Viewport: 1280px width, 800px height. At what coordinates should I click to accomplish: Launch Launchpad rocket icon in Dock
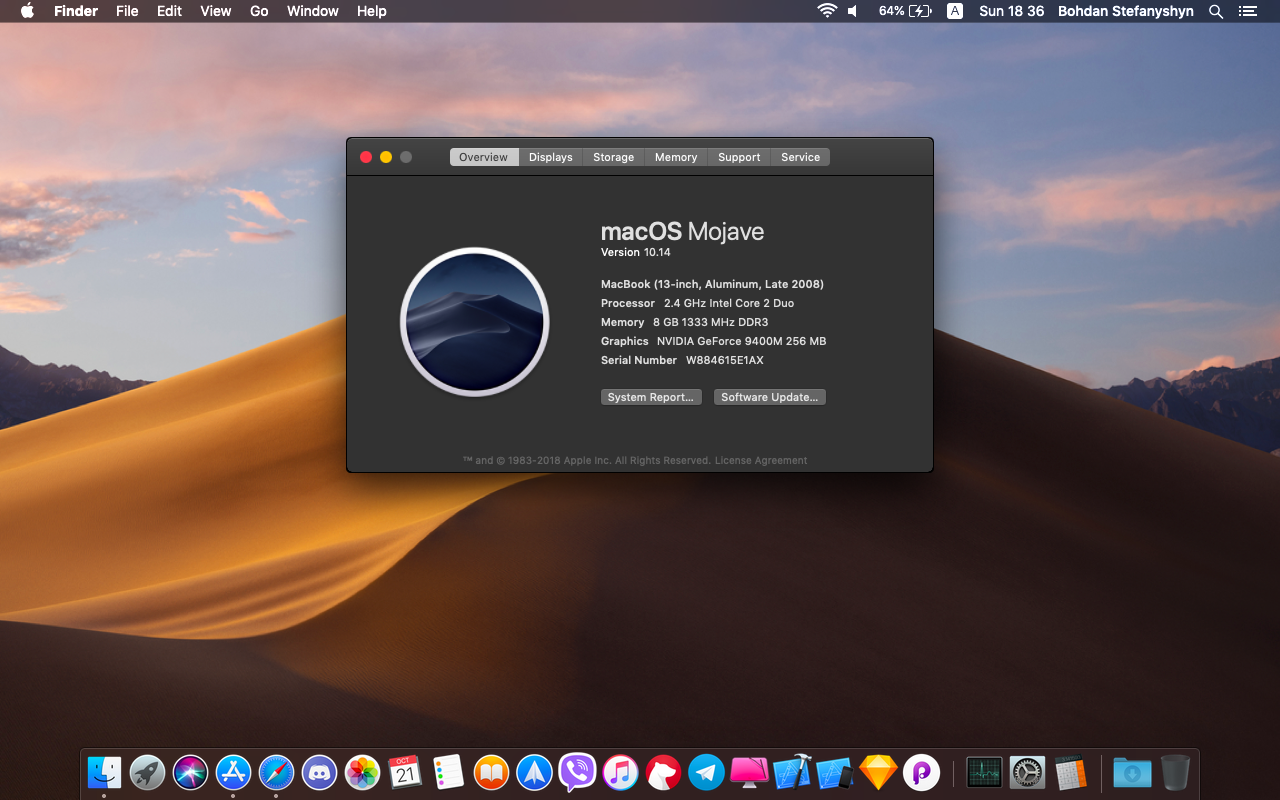pos(147,772)
